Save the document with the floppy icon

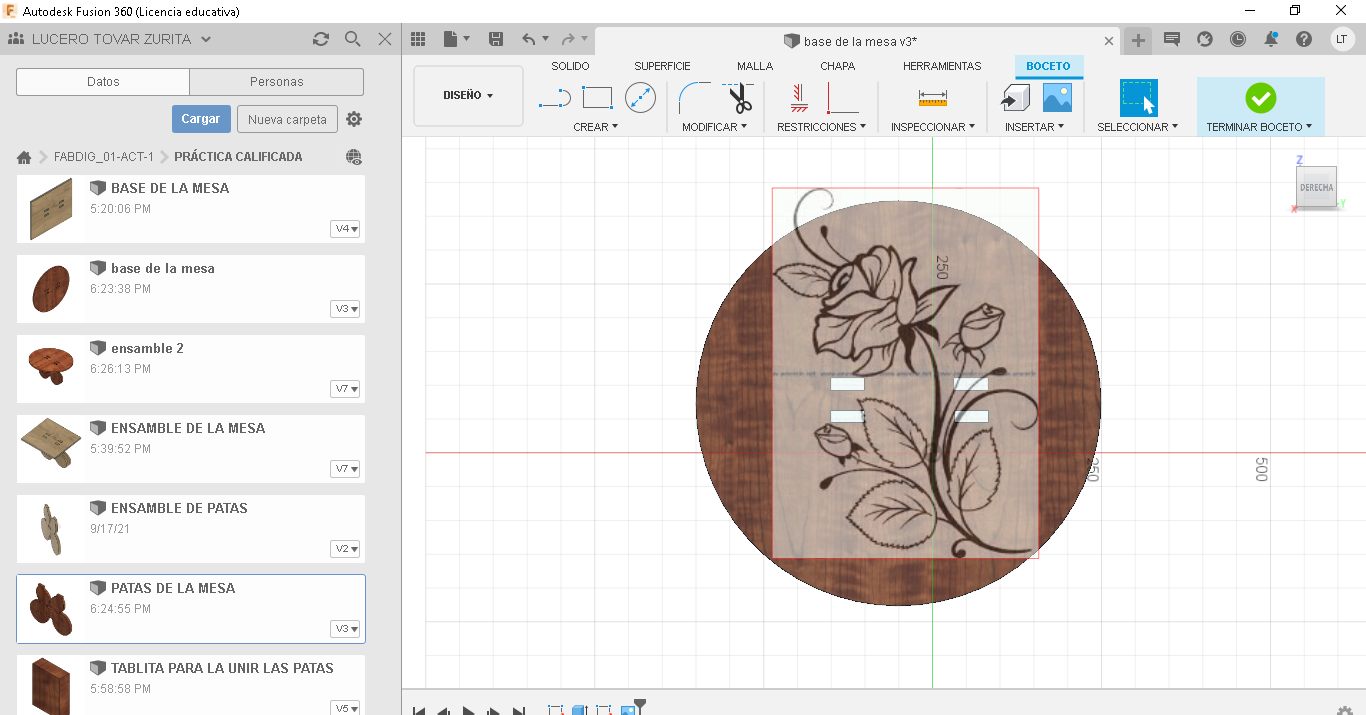(x=496, y=39)
